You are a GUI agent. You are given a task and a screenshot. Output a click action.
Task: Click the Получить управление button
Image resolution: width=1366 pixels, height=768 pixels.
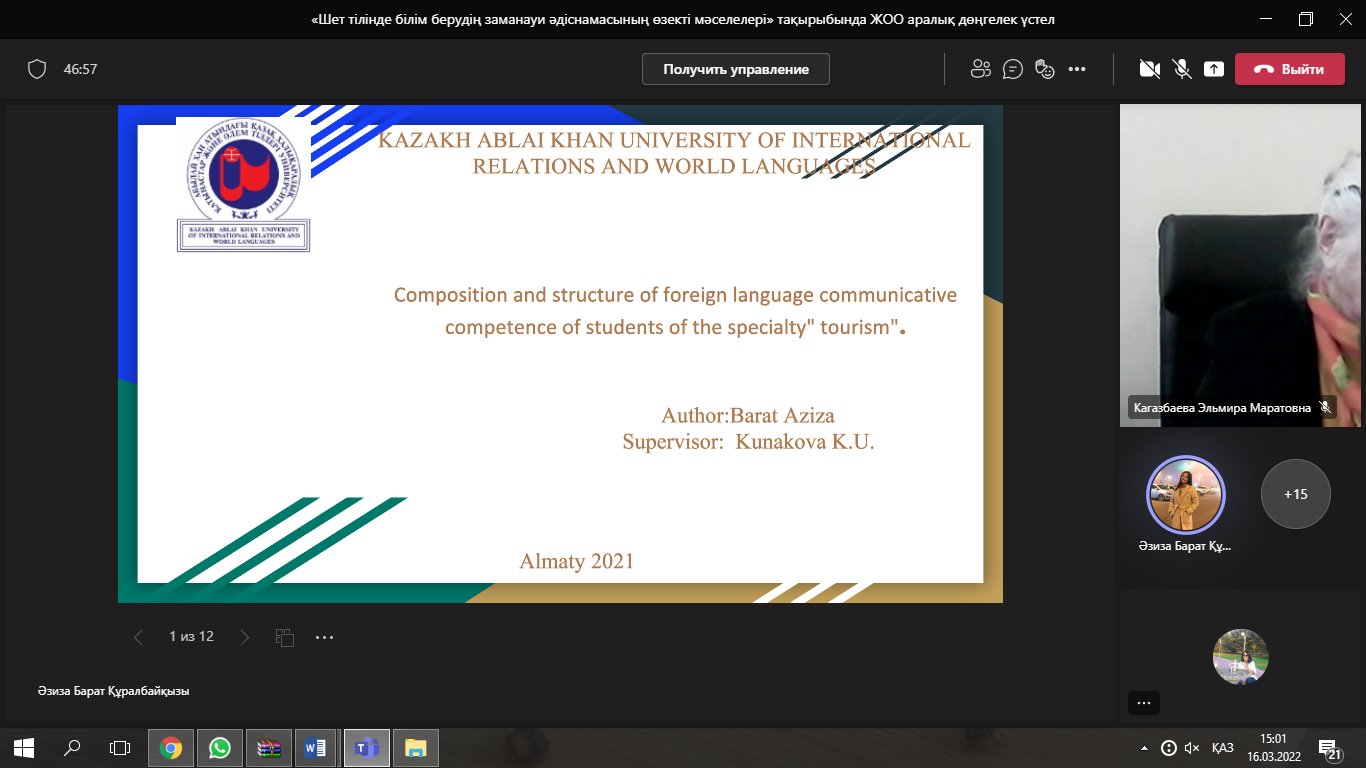tap(736, 69)
